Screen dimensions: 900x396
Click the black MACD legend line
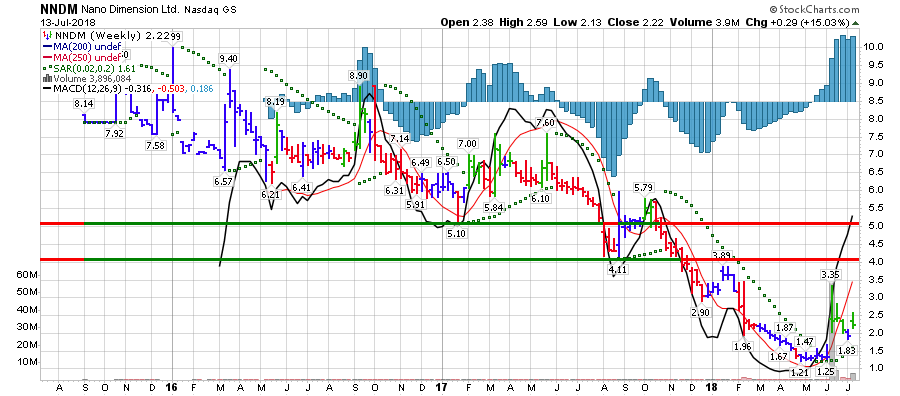coord(47,89)
